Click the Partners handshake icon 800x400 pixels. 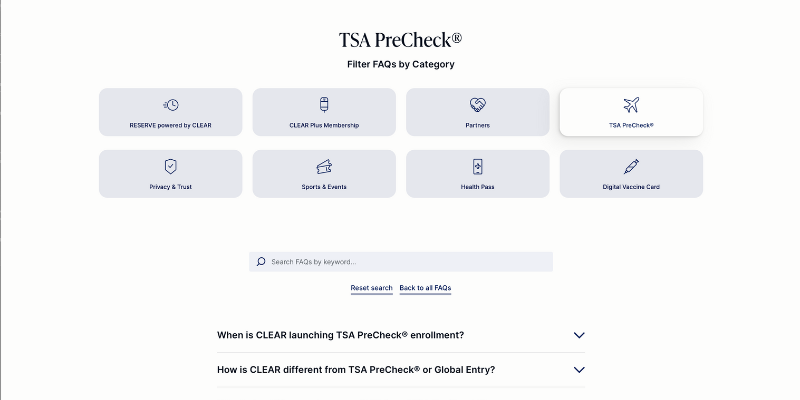pos(477,105)
